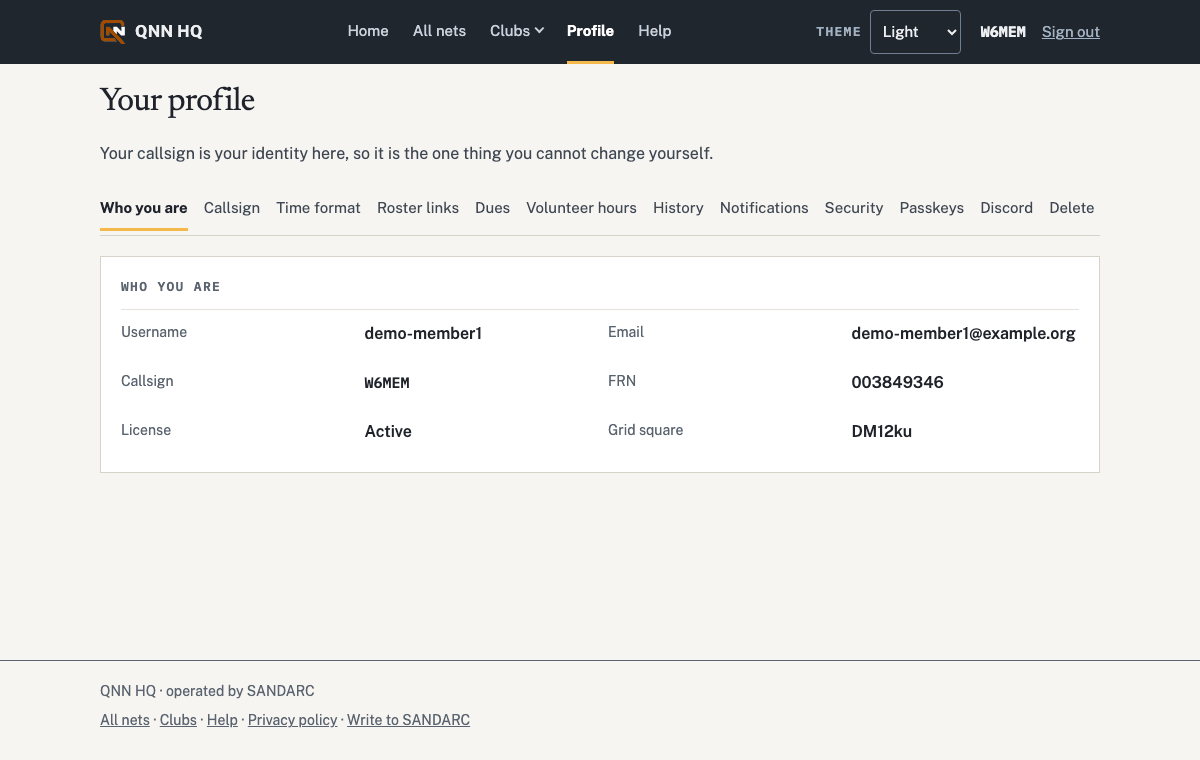Open the Theme selector set to Light
Image resolution: width=1200 pixels, height=760 pixels.
coord(915,32)
